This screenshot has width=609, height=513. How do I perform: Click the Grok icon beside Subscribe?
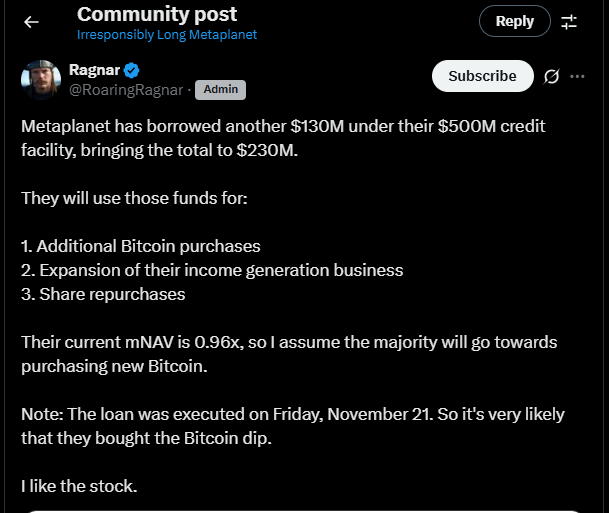coord(551,76)
